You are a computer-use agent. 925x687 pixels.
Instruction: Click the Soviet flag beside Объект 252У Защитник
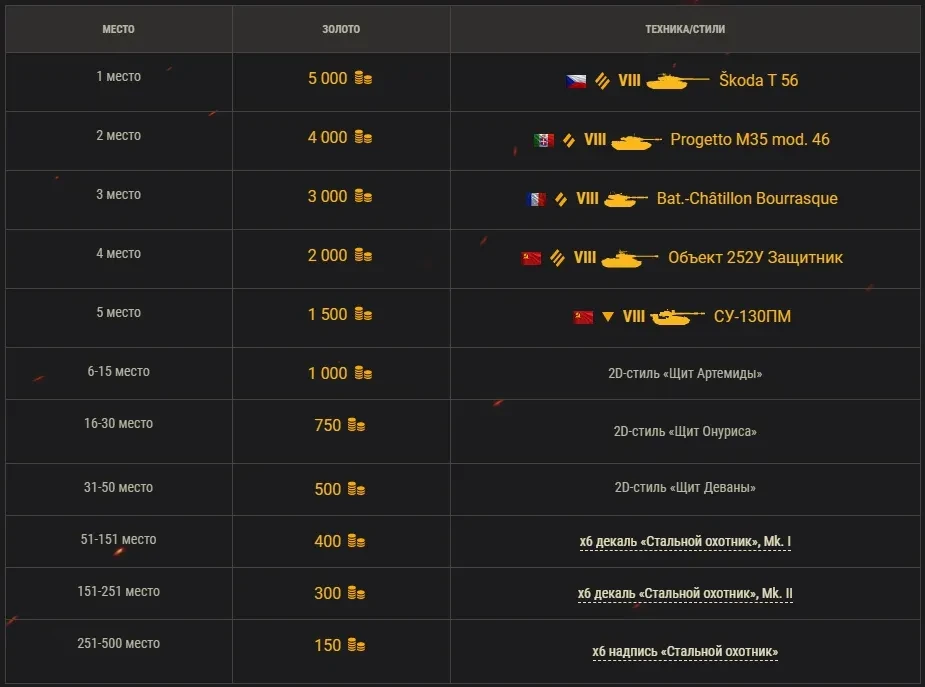531,258
